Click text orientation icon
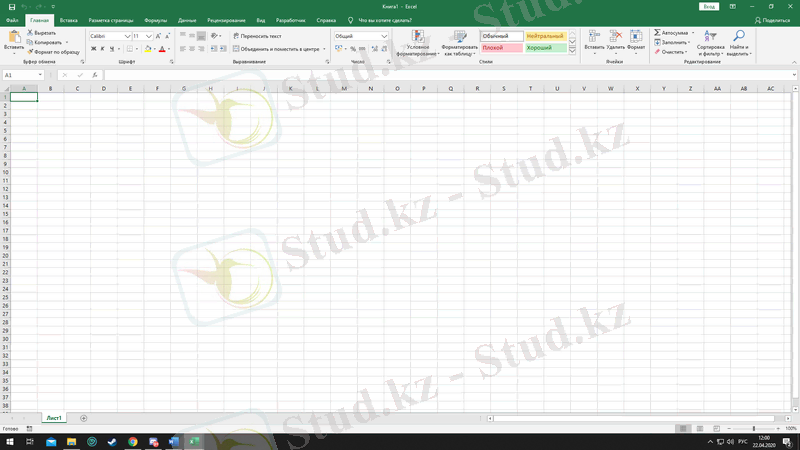This screenshot has width=800, height=450. click(215, 36)
